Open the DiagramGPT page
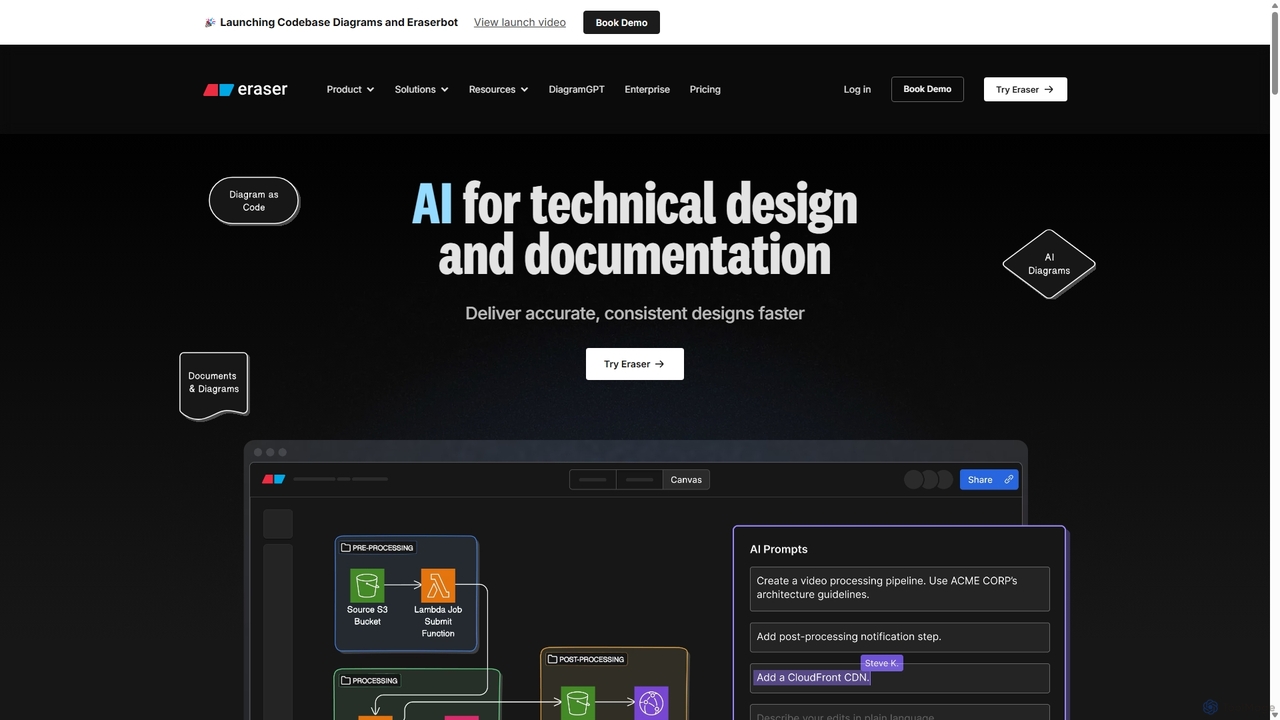The height and width of the screenshot is (720, 1280). point(576,89)
